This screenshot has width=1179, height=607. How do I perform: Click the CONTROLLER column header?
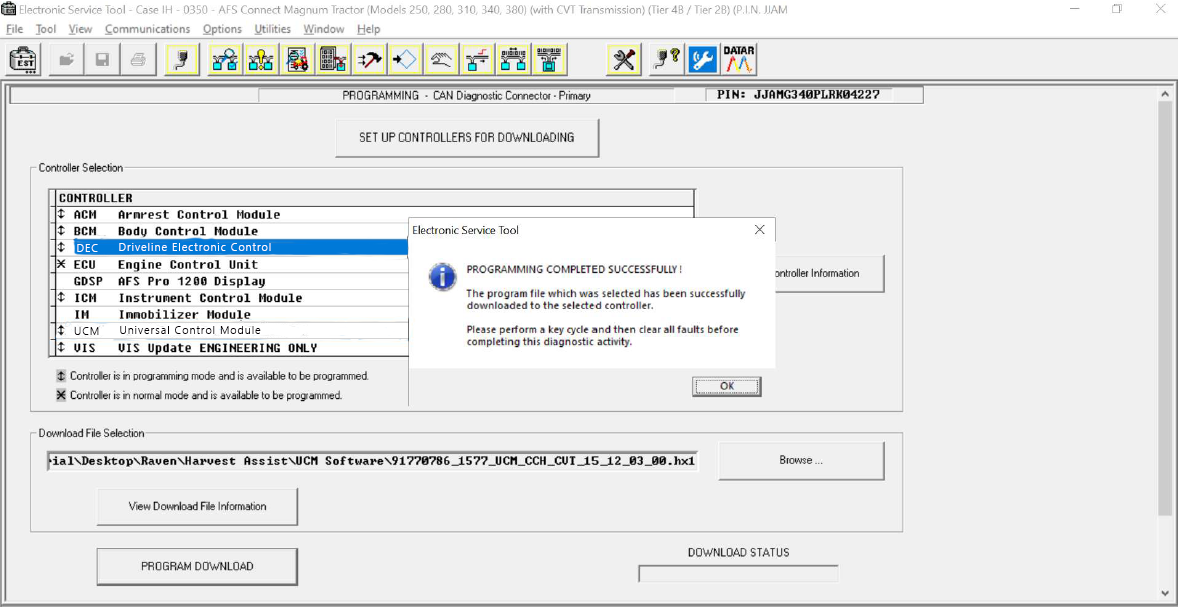[x=375, y=198]
